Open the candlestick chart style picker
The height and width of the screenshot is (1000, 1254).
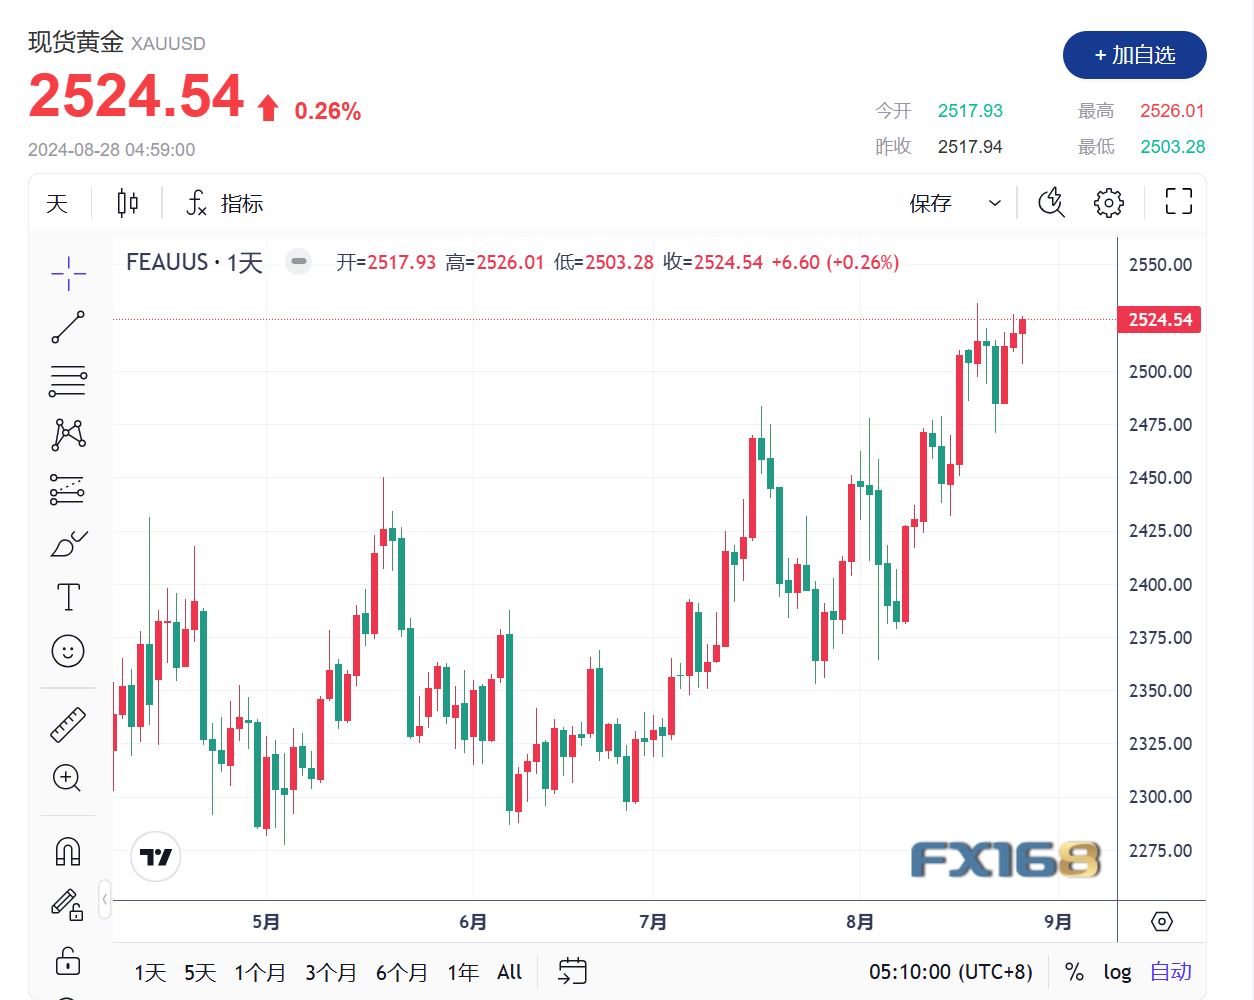[x=127, y=203]
